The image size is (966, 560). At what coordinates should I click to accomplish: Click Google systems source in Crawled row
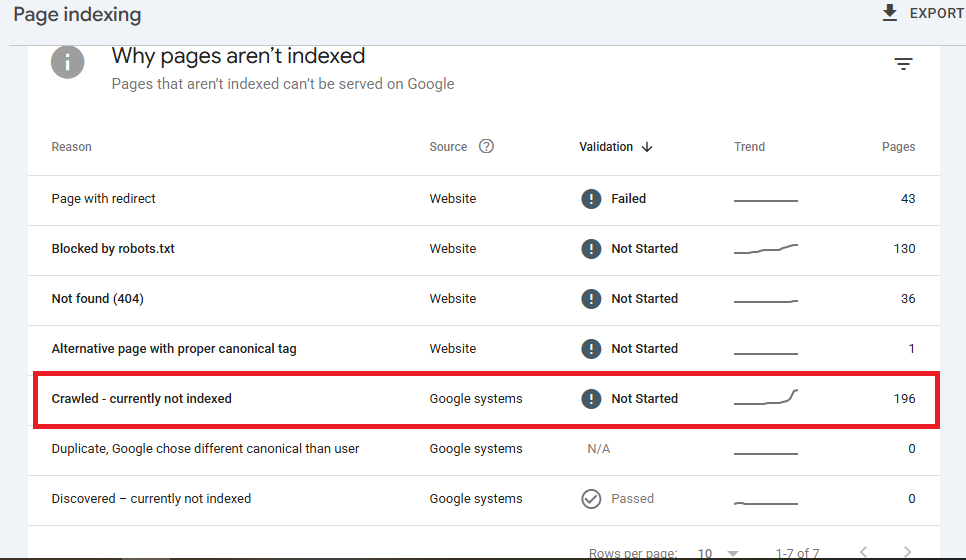tap(476, 399)
